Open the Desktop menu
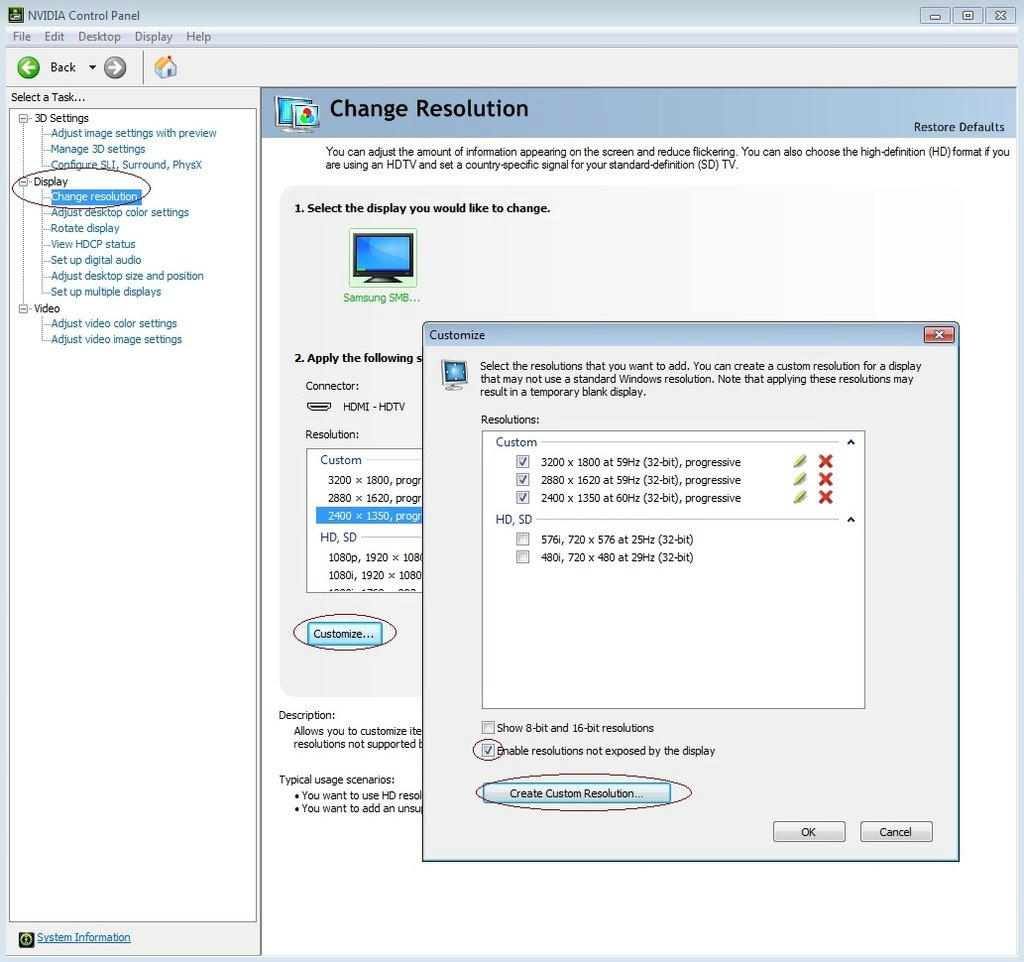This screenshot has width=1024, height=962. point(99,36)
